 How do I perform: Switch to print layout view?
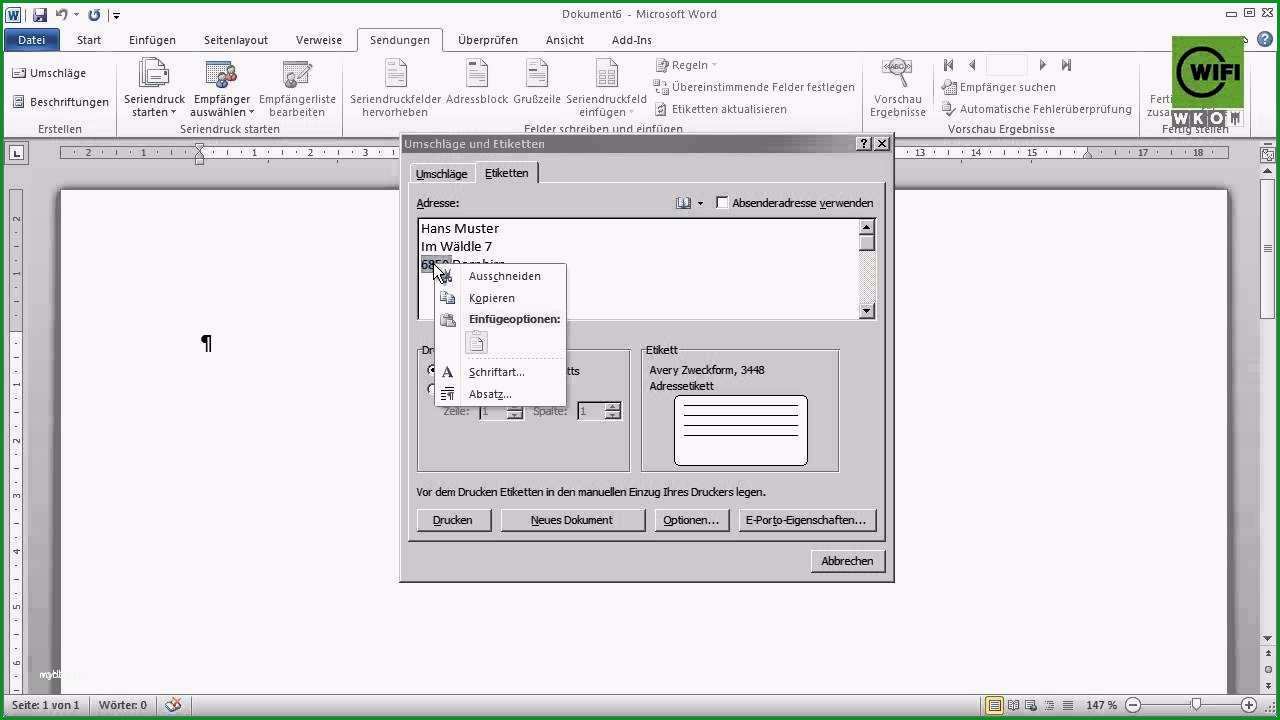[x=994, y=705]
